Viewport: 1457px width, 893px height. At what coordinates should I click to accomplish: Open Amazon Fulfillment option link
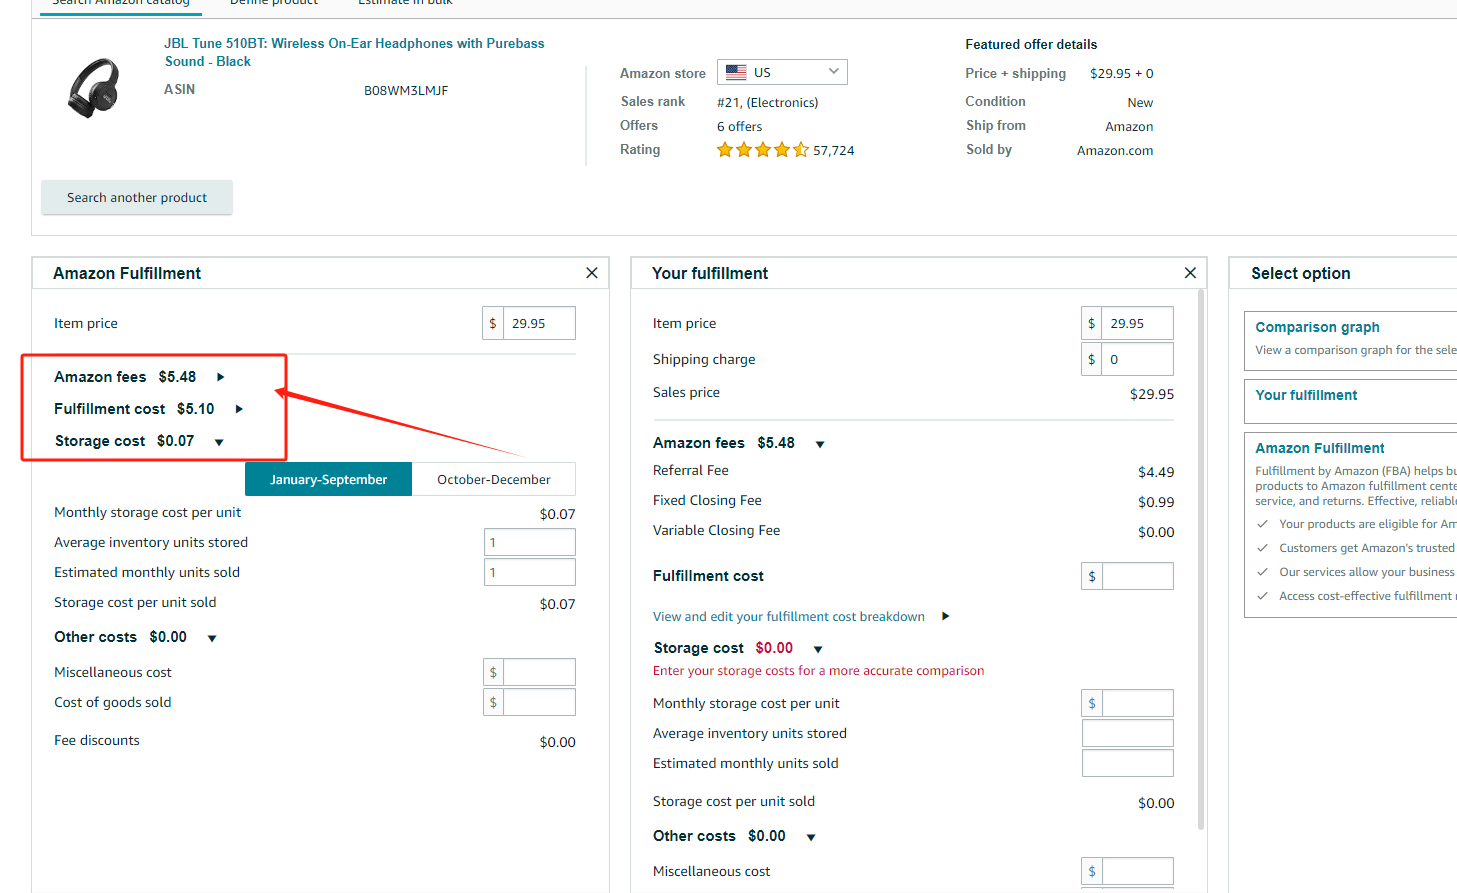(x=1320, y=448)
